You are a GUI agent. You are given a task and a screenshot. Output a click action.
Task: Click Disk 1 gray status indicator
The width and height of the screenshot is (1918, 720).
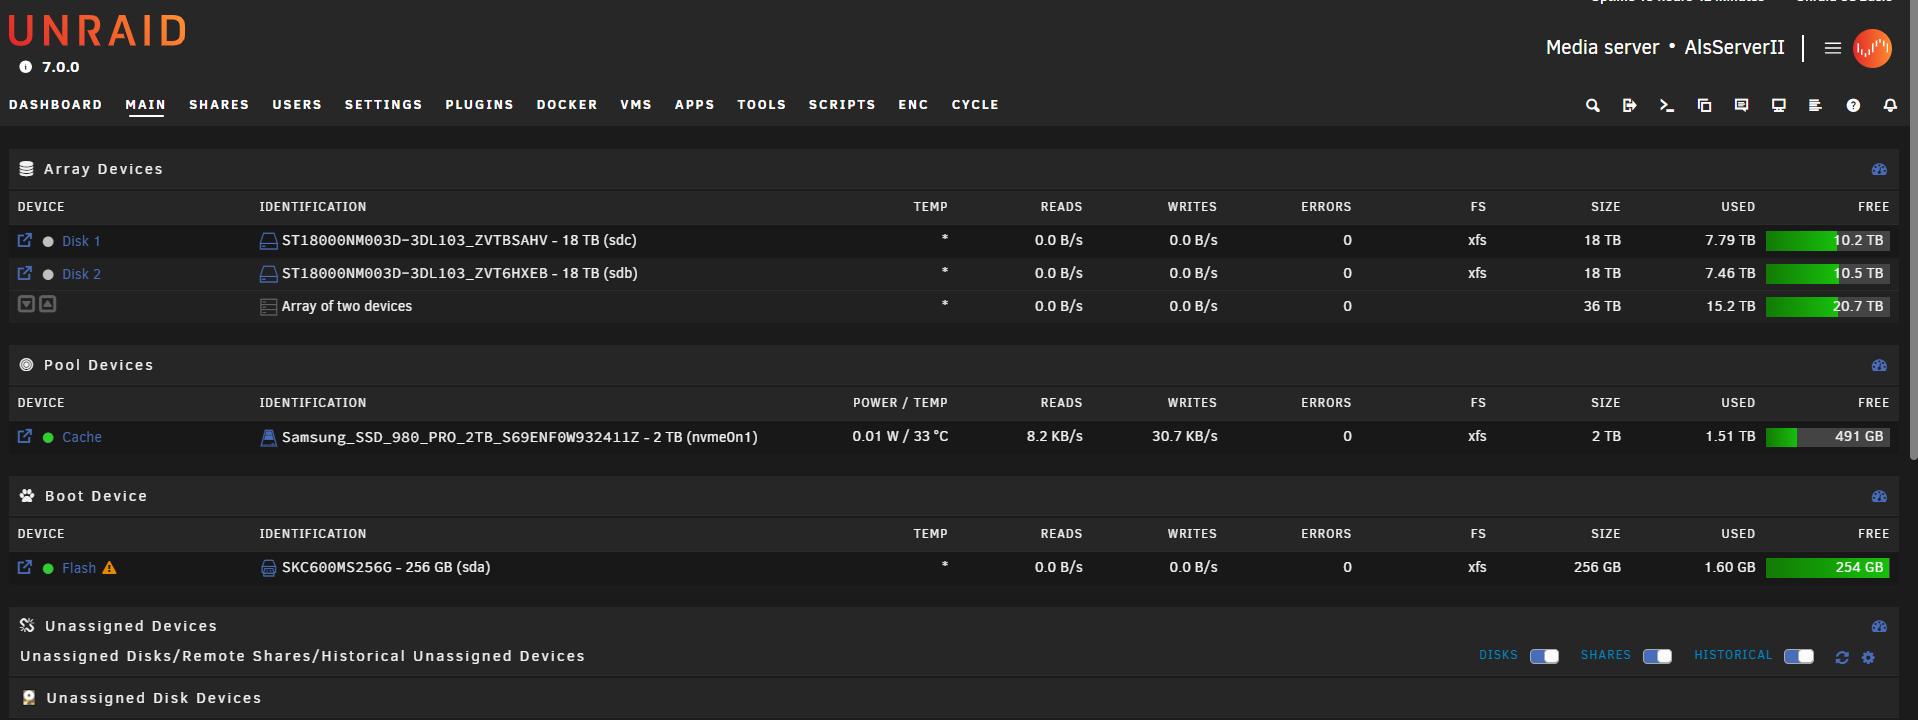tap(48, 241)
